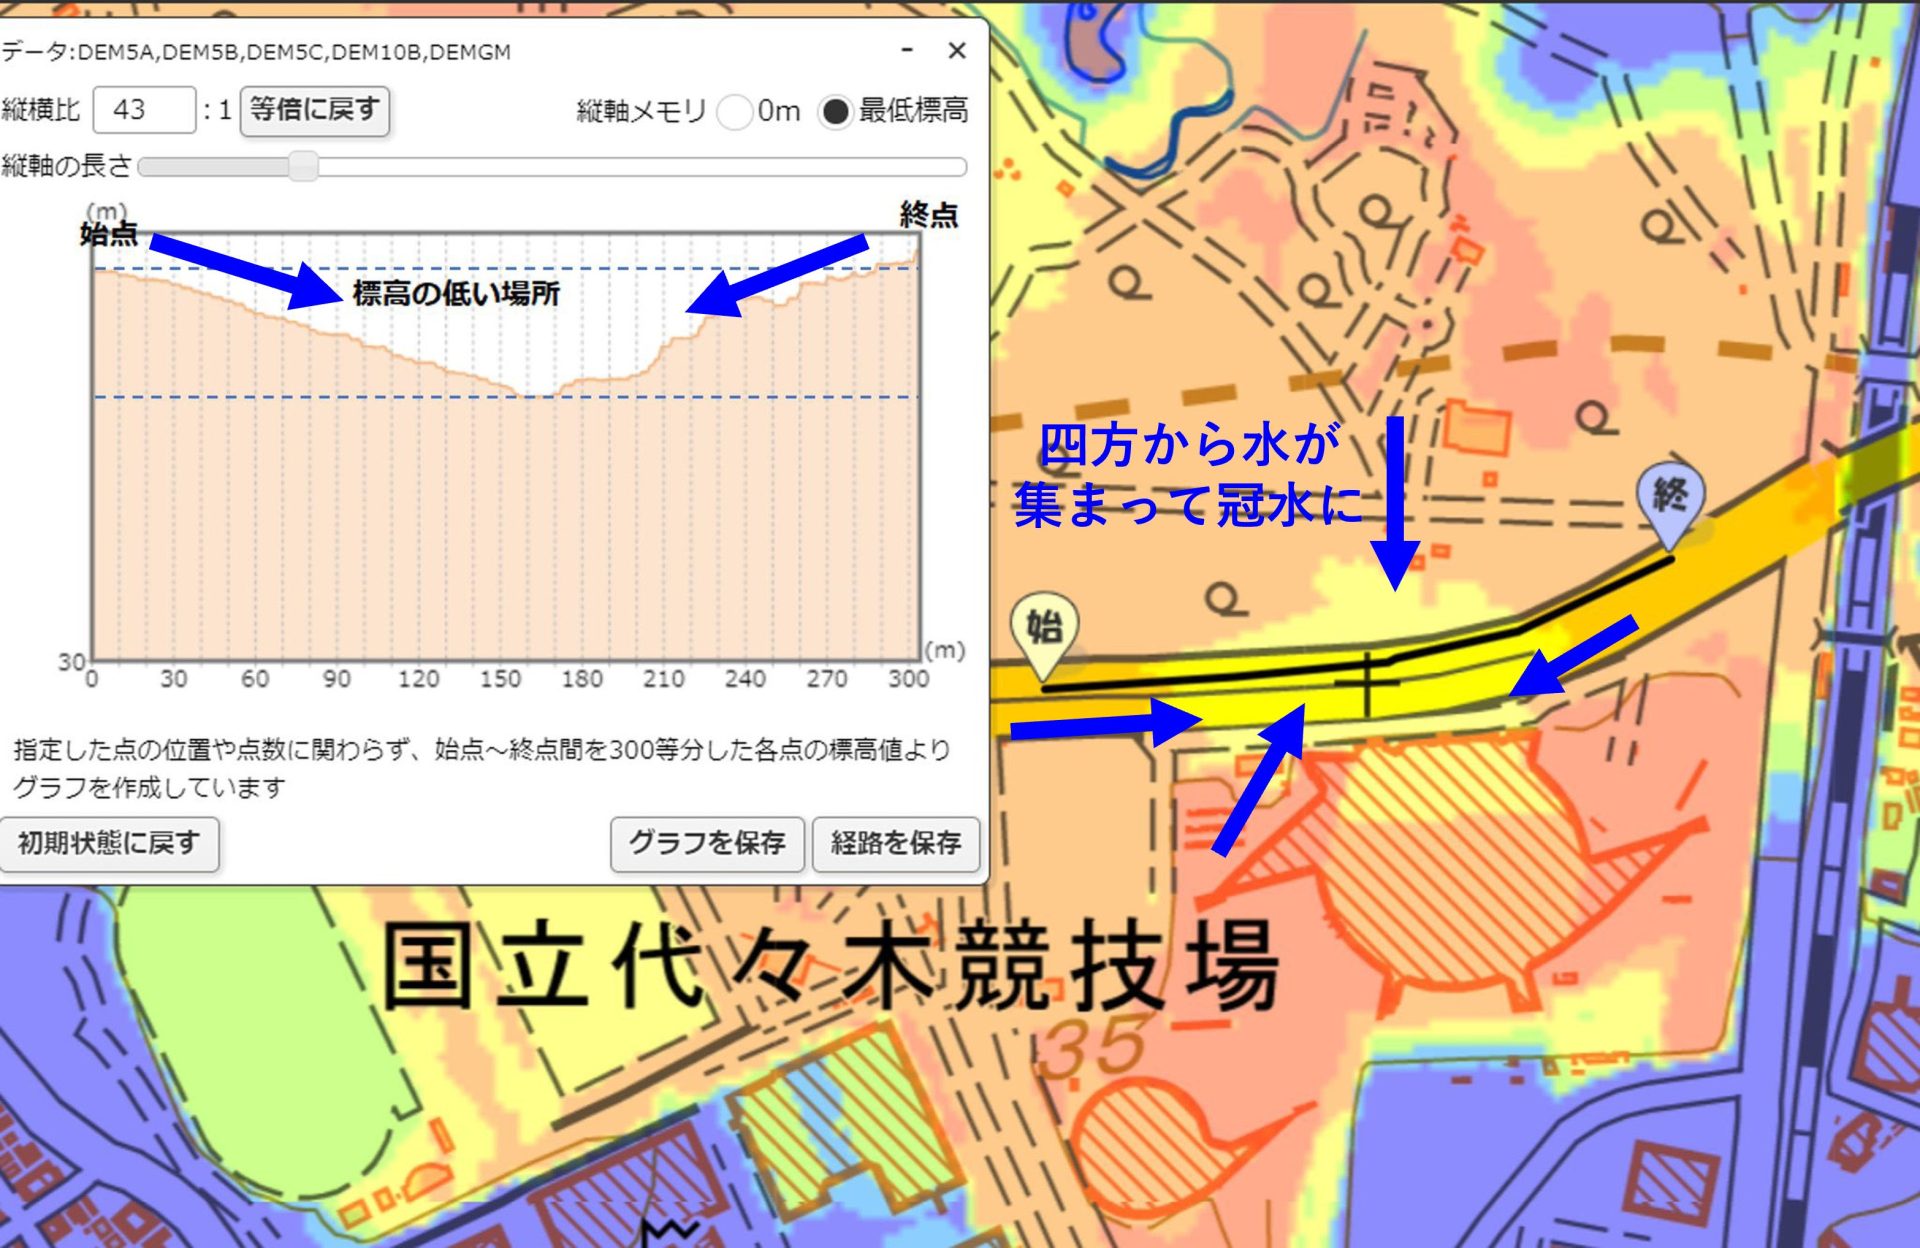The width and height of the screenshot is (1920, 1248).
Task: Click the 35 elevation label on map
Action: click(1093, 1047)
